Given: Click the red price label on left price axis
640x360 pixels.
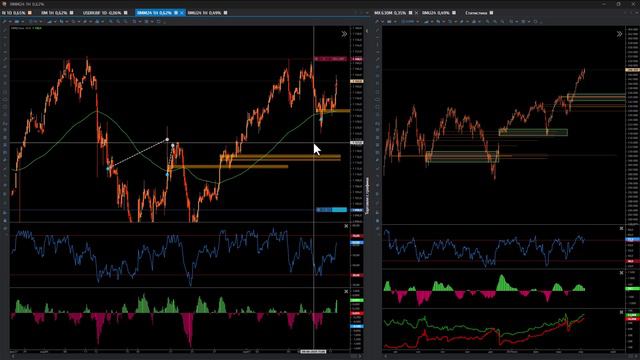Looking at the screenshot, I should click(x=357, y=59).
